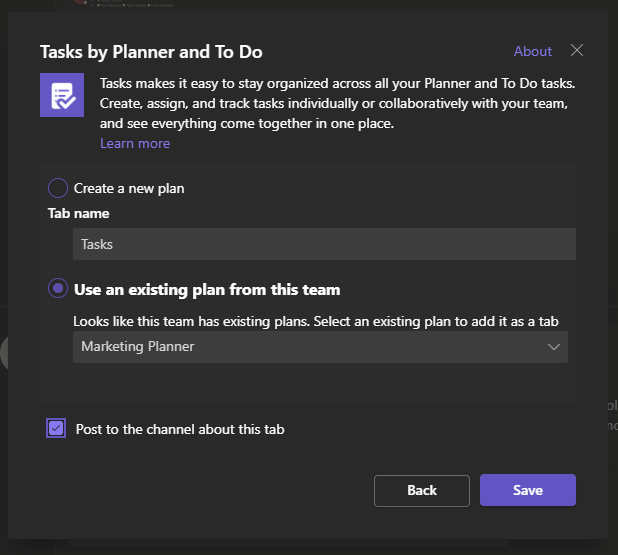Viewport: 618px width, 555px height.
Task: Click the 'Create a new plan' label text
Action: pyautogui.click(x=129, y=188)
